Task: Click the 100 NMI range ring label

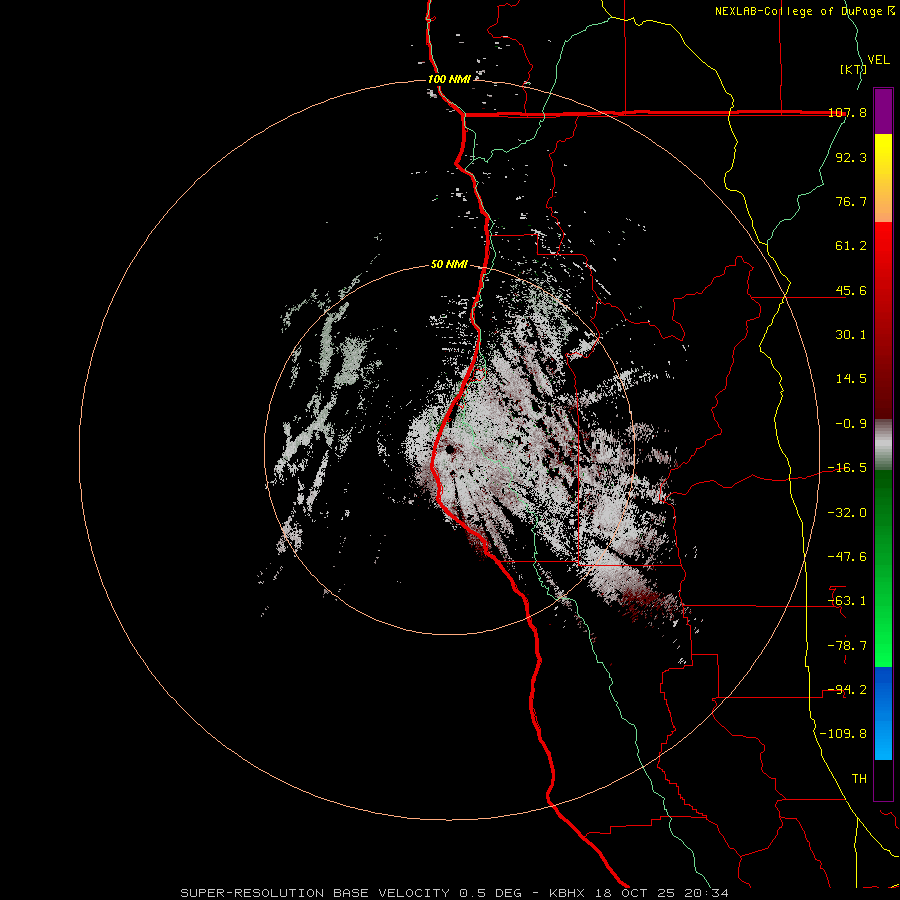Action: [449, 79]
